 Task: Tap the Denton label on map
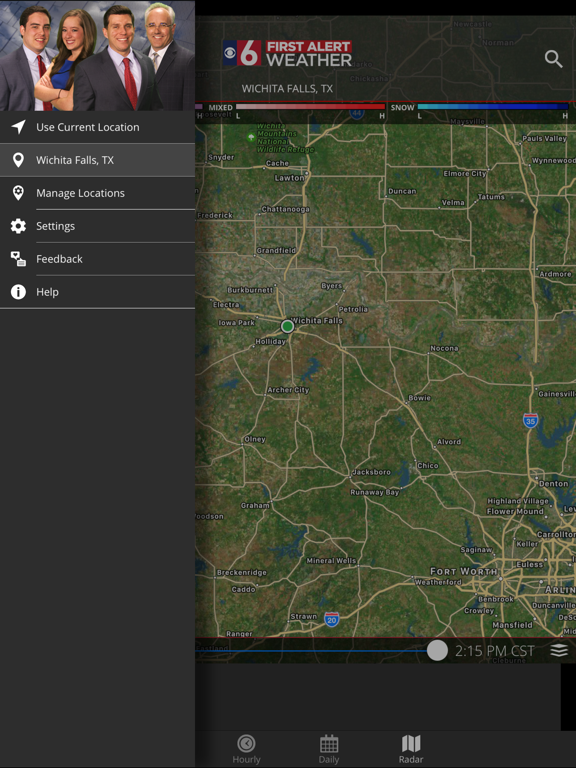click(553, 483)
